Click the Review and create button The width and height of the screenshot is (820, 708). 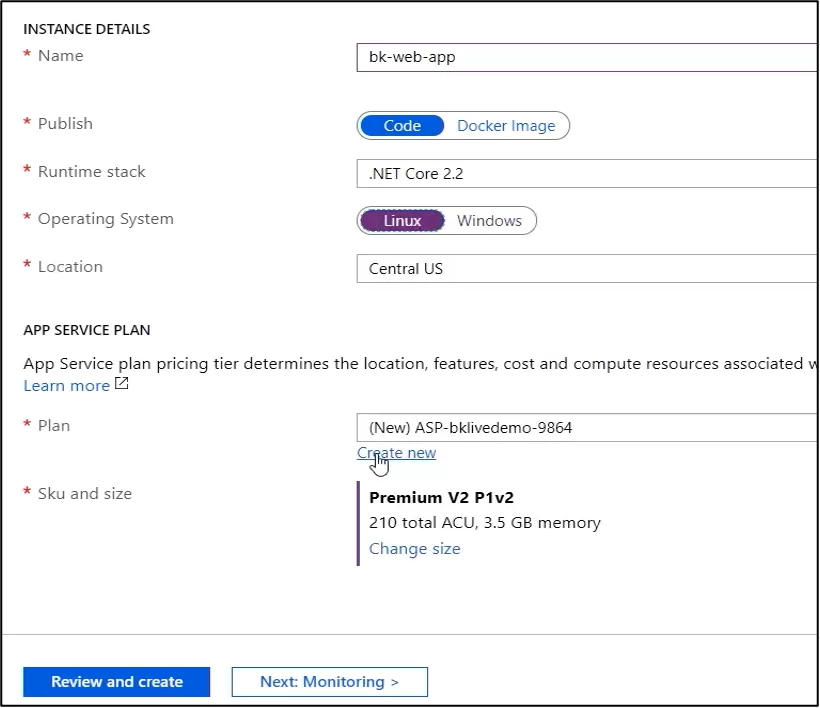click(x=117, y=682)
